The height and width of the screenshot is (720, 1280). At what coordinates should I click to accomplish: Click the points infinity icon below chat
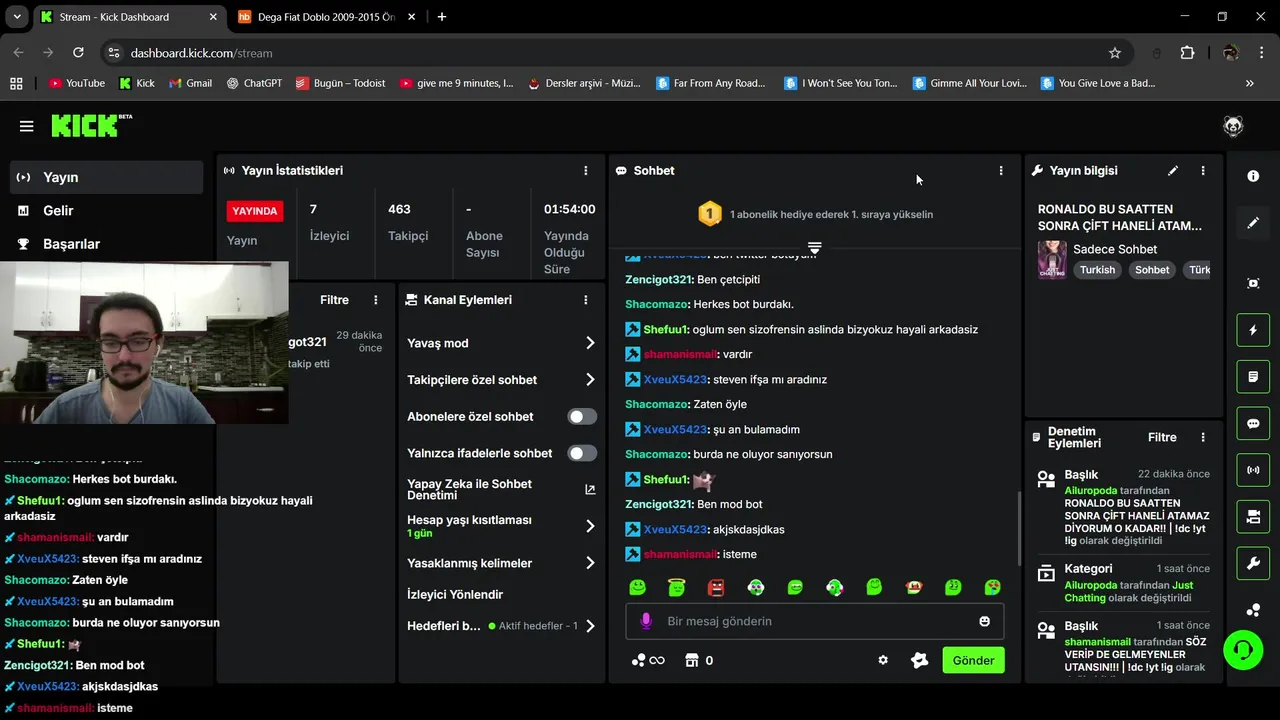(647, 660)
